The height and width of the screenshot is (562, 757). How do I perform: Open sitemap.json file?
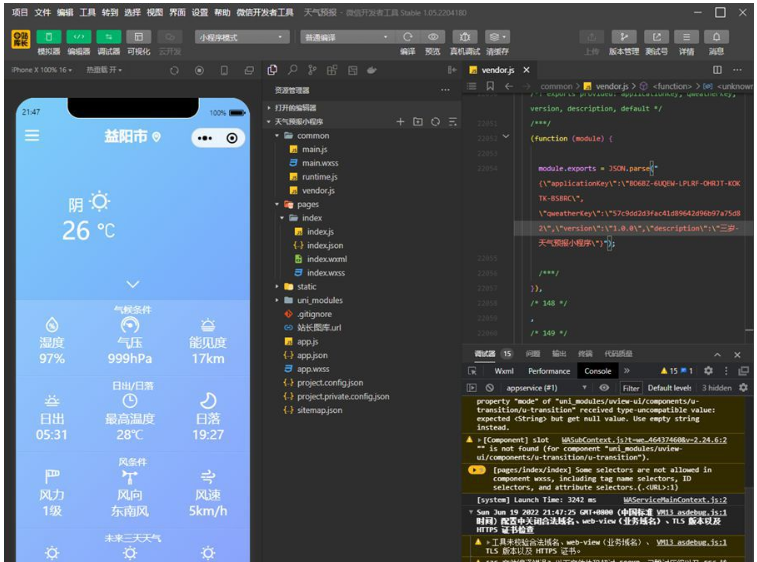[319, 410]
